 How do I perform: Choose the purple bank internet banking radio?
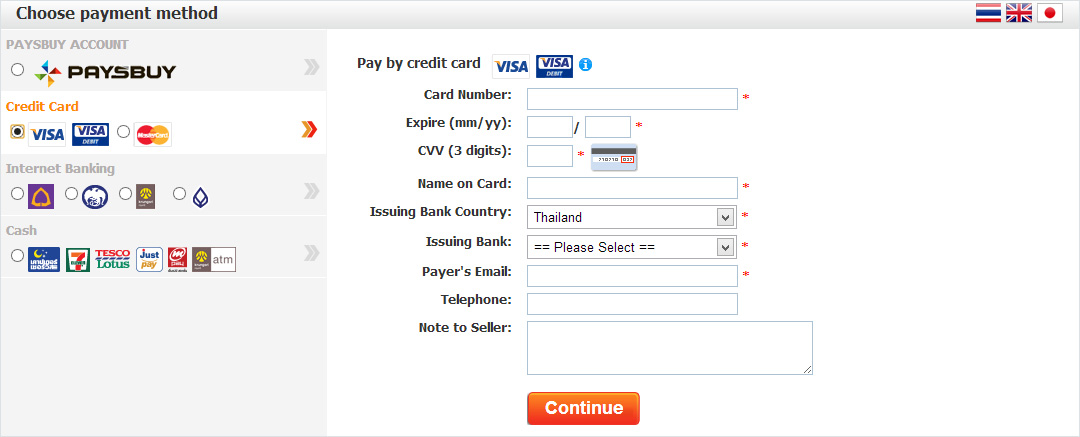click(x=17, y=194)
